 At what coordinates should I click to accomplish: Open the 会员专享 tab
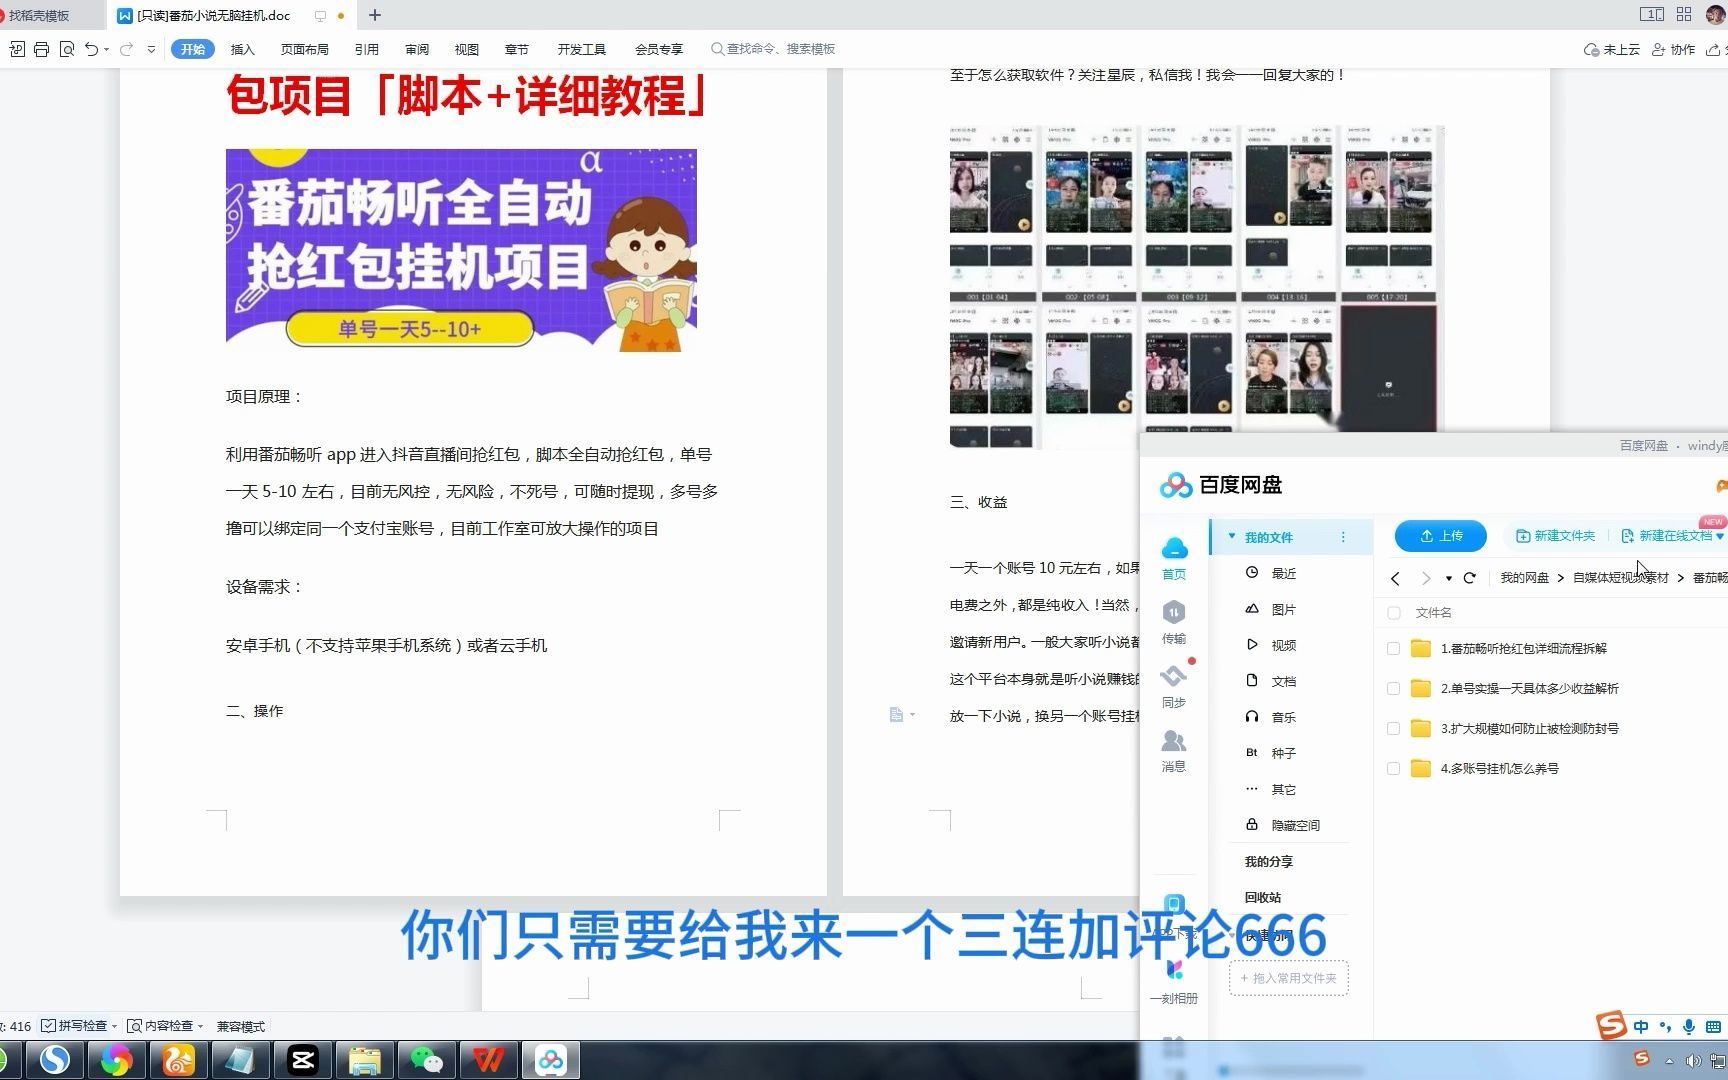click(x=658, y=49)
